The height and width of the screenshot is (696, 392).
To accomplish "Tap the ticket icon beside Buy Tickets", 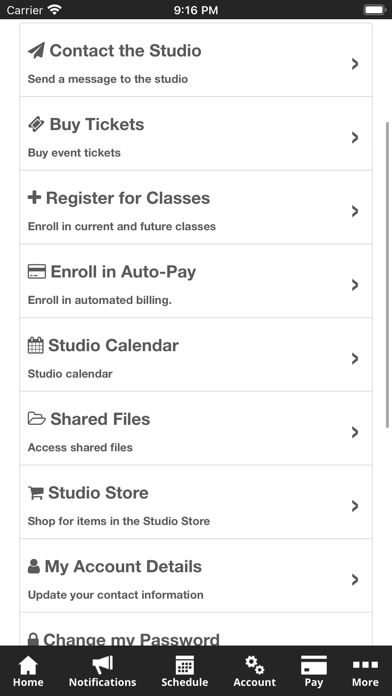I will pos(36,124).
